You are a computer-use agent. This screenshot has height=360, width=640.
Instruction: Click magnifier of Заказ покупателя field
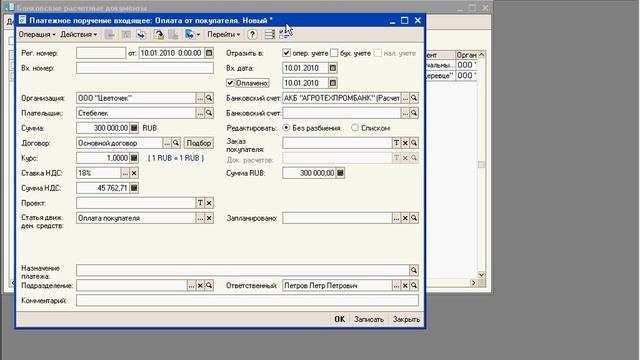coord(414,143)
